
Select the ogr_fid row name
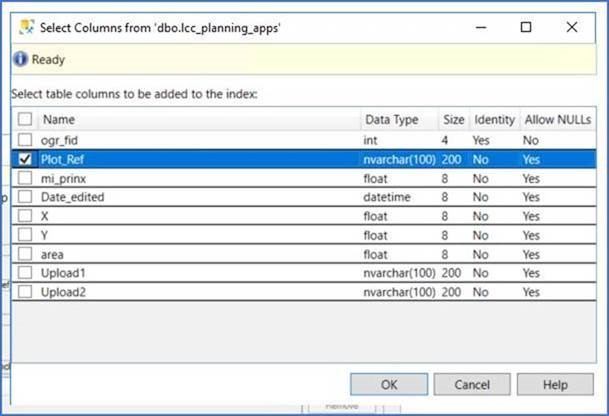[x=59, y=140]
